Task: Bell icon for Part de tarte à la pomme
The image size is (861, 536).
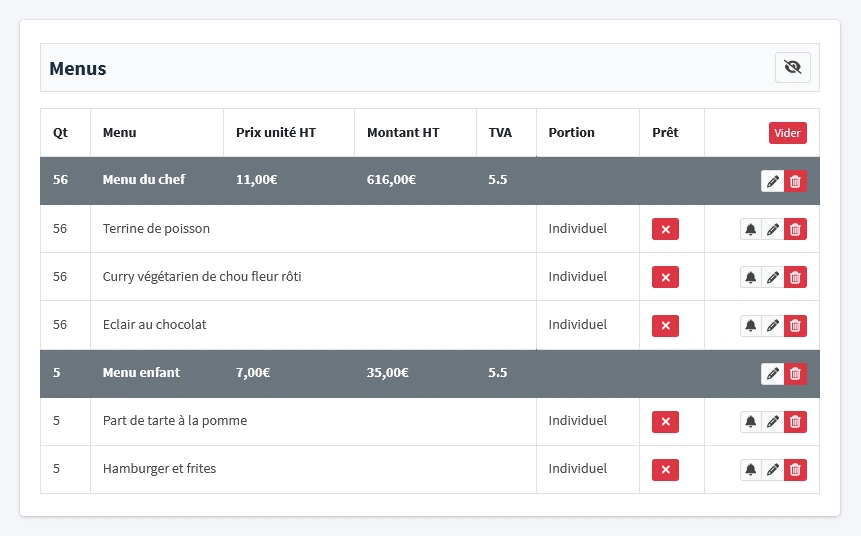Action: click(x=751, y=422)
